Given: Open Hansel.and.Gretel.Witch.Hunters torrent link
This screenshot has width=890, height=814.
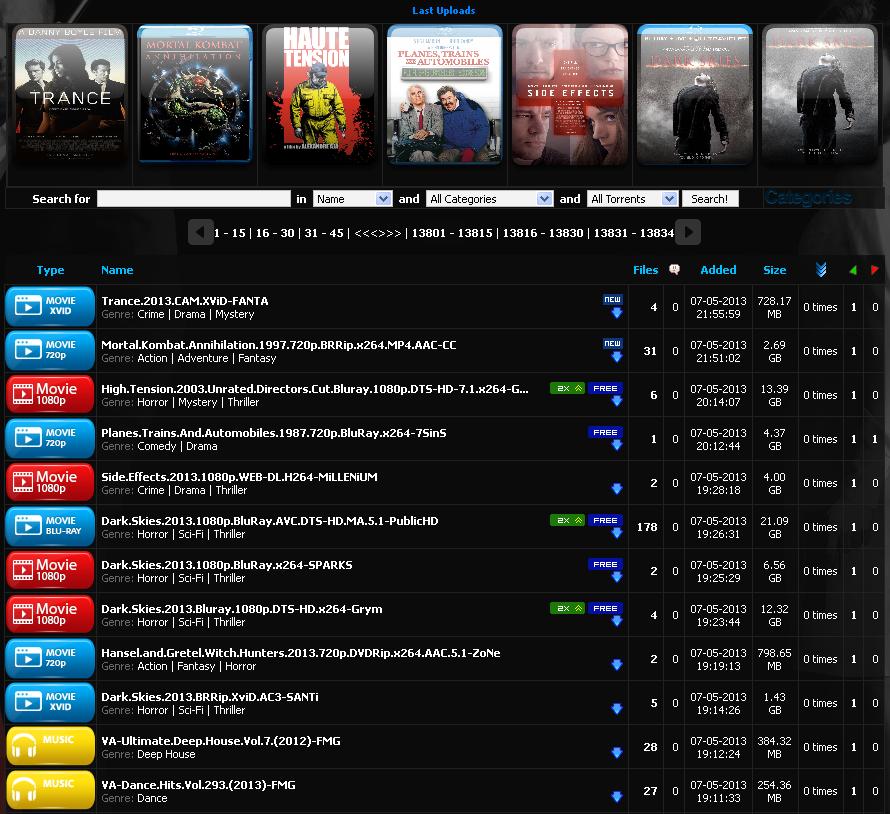Looking at the screenshot, I should coord(301,653).
